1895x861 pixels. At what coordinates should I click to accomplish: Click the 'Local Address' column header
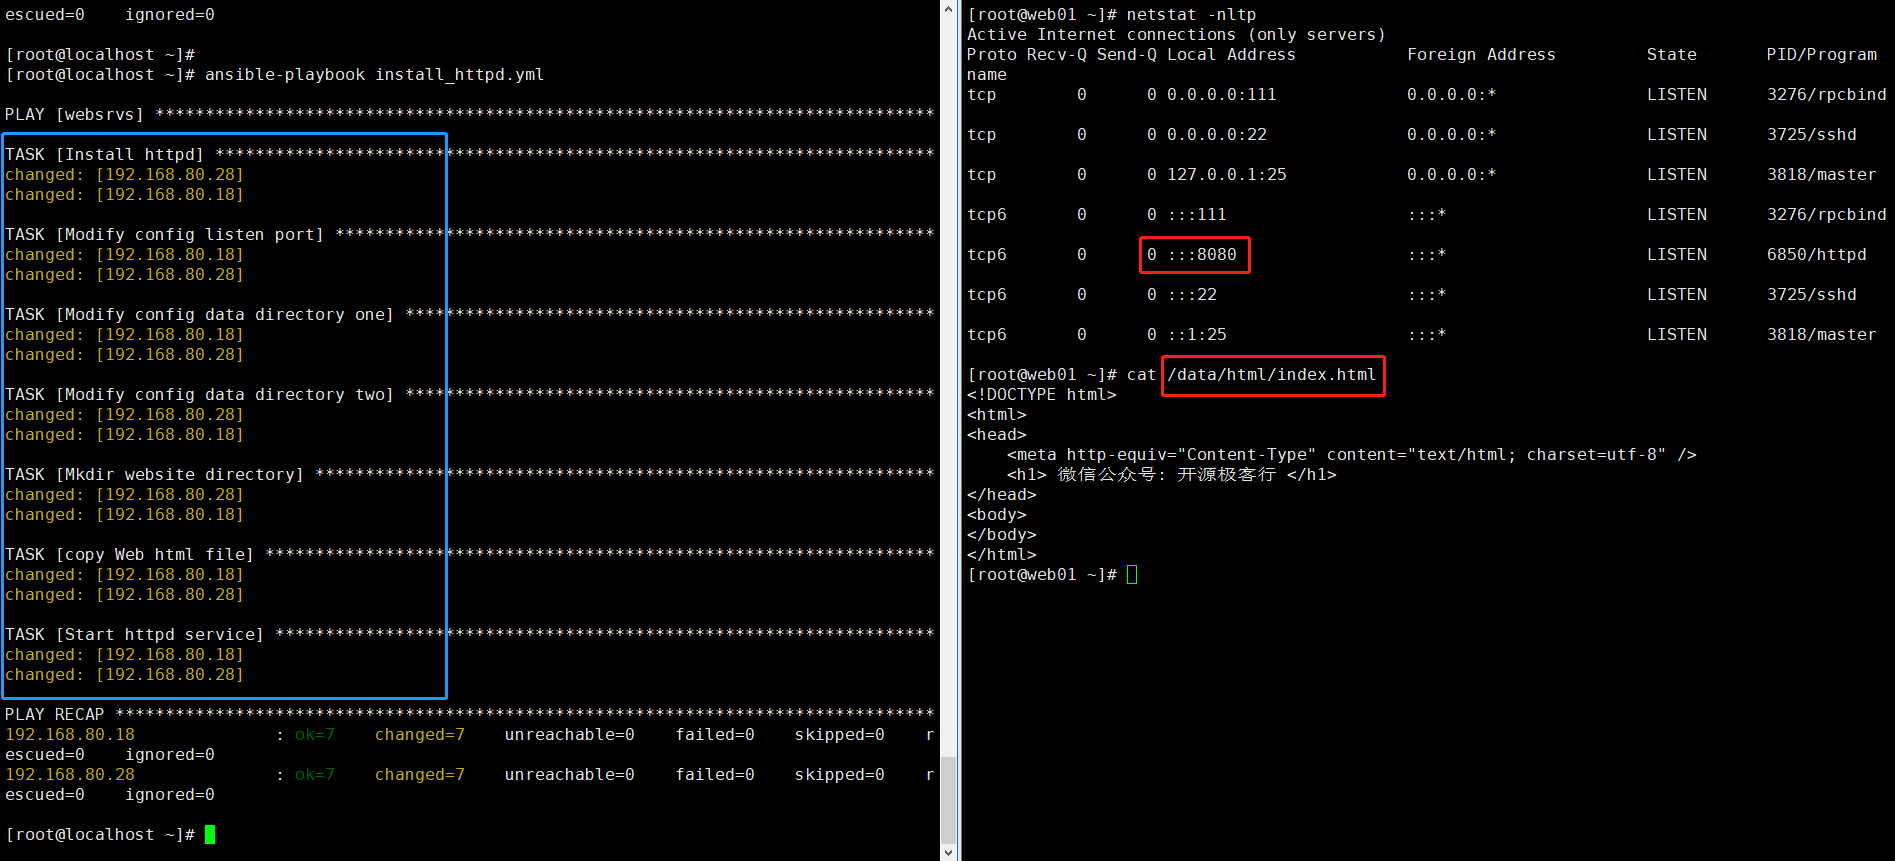(x=1232, y=55)
